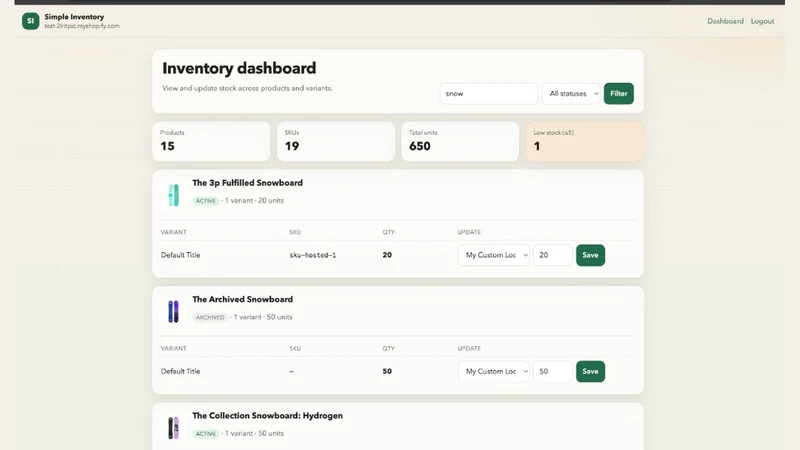Expand location dropdown for Archived Snowboard

(494, 371)
